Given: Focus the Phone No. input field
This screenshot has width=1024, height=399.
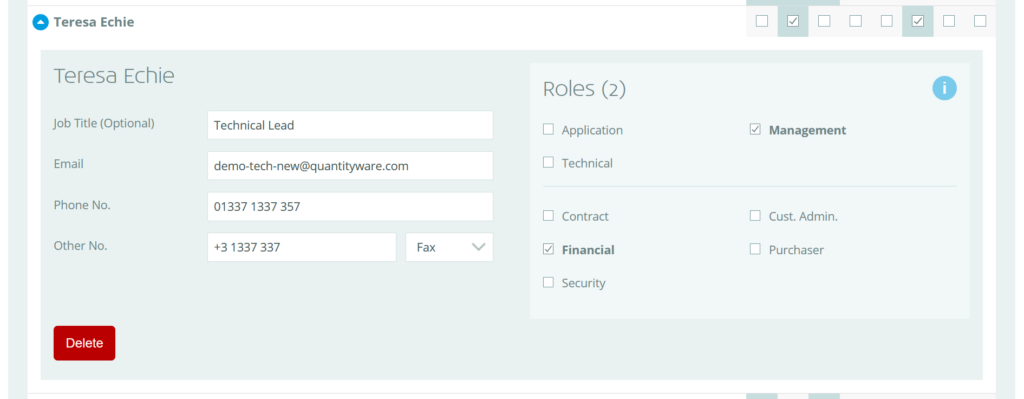Looking at the screenshot, I should pyautogui.click(x=350, y=206).
